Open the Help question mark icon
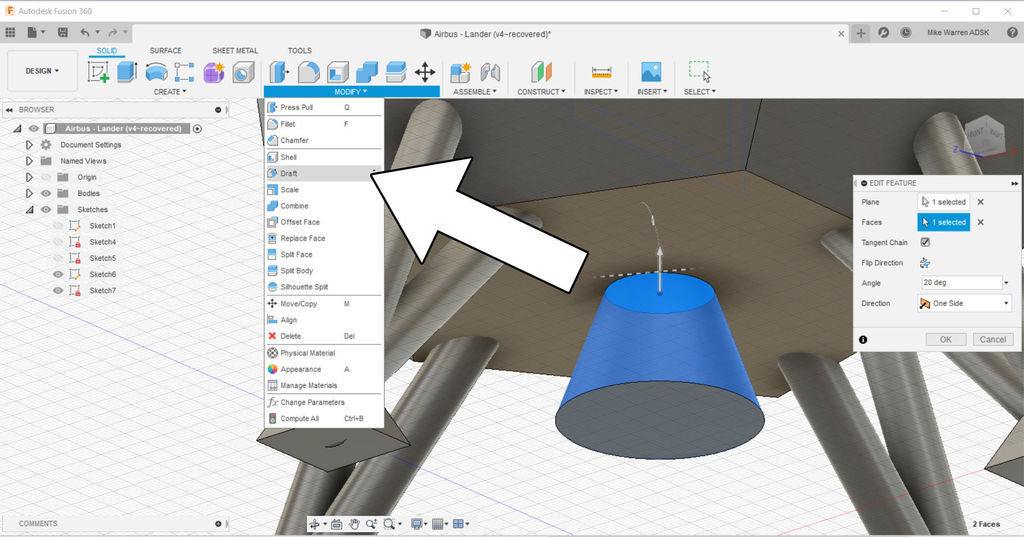This screenshot has height=537, width=1024. click(x=1012, y=32)
